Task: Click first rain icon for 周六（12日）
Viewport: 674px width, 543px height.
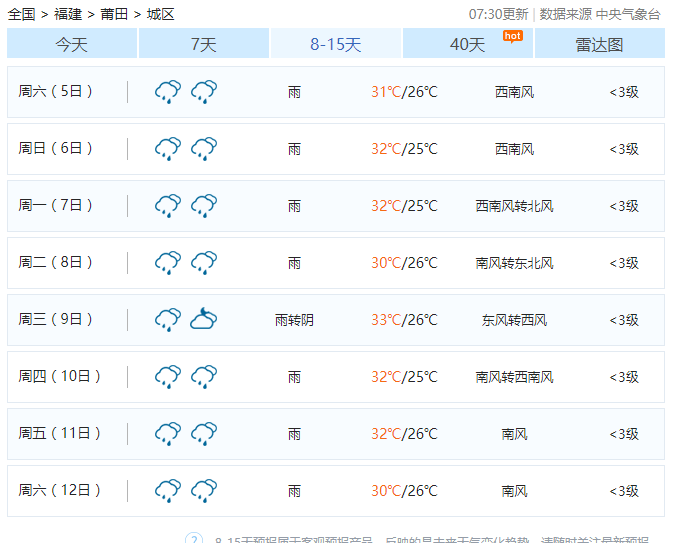Action: [x=168, y=491]
